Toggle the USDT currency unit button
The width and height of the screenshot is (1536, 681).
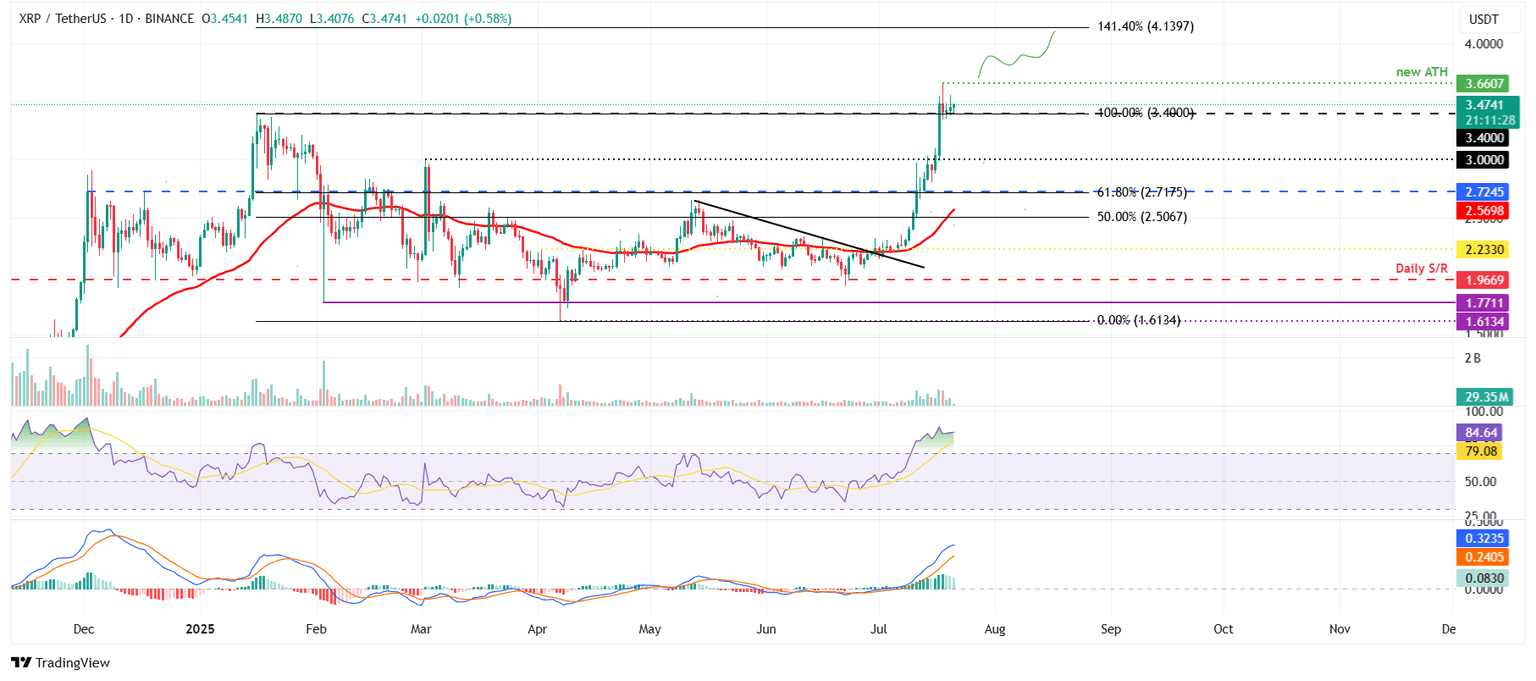tap(1482, 16)
